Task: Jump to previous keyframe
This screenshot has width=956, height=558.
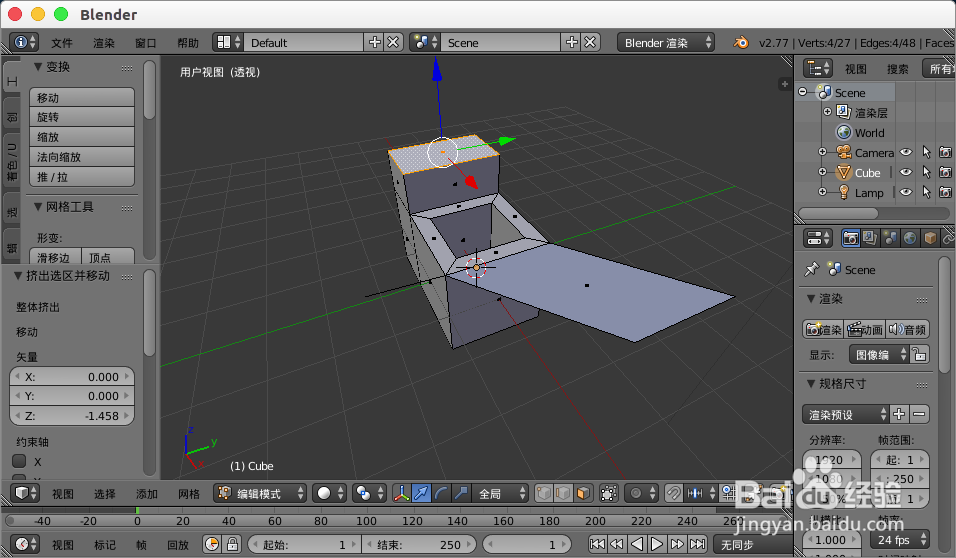Action: point(617,544)
